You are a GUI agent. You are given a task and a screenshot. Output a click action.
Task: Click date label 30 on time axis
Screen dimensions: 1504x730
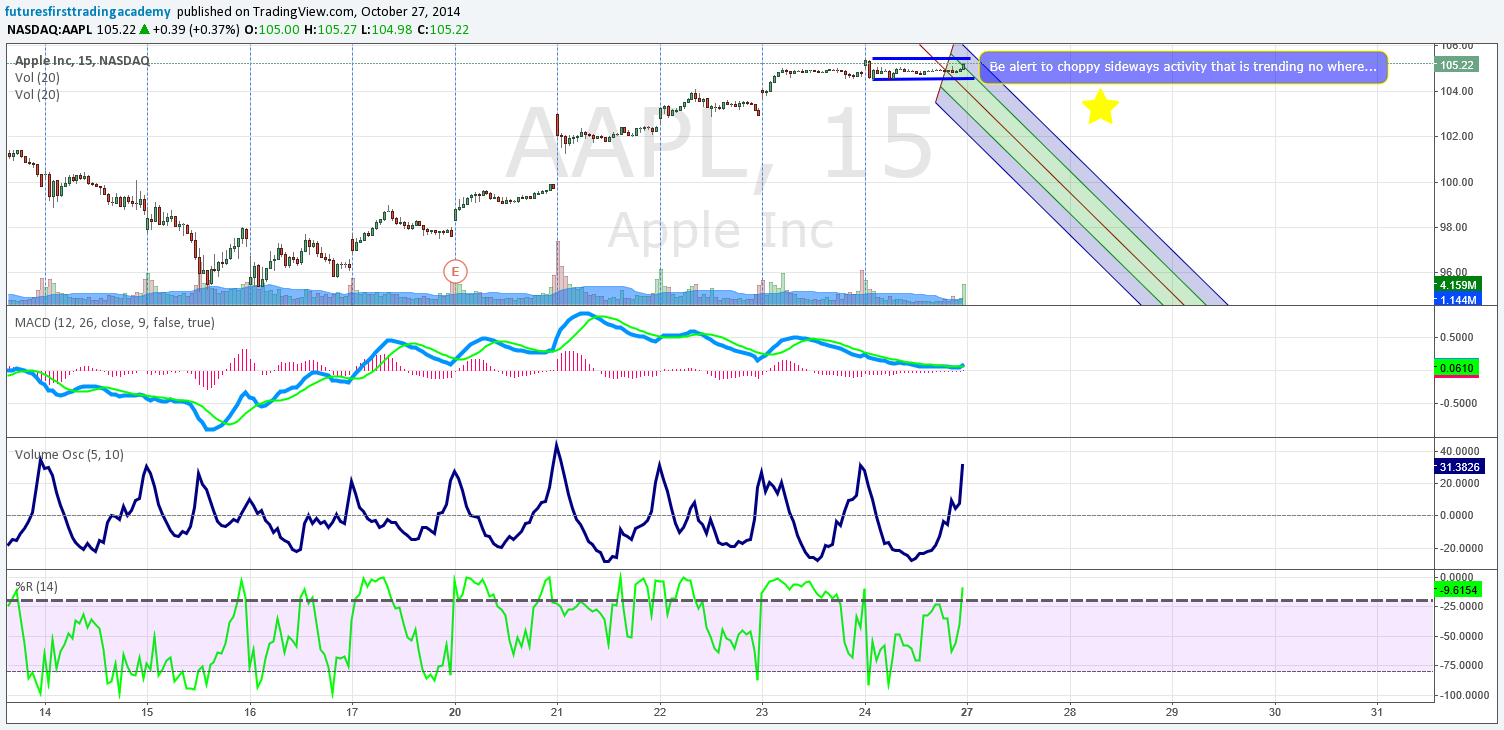click(1274, 712)
